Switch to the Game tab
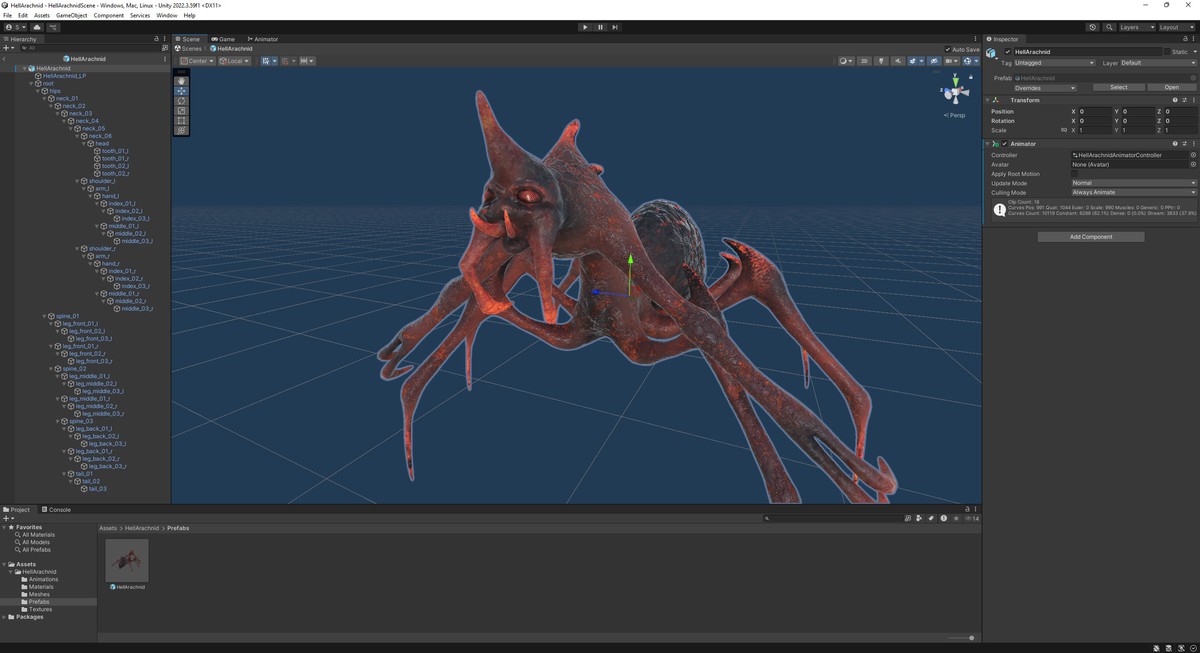 [x=223, y=39]
